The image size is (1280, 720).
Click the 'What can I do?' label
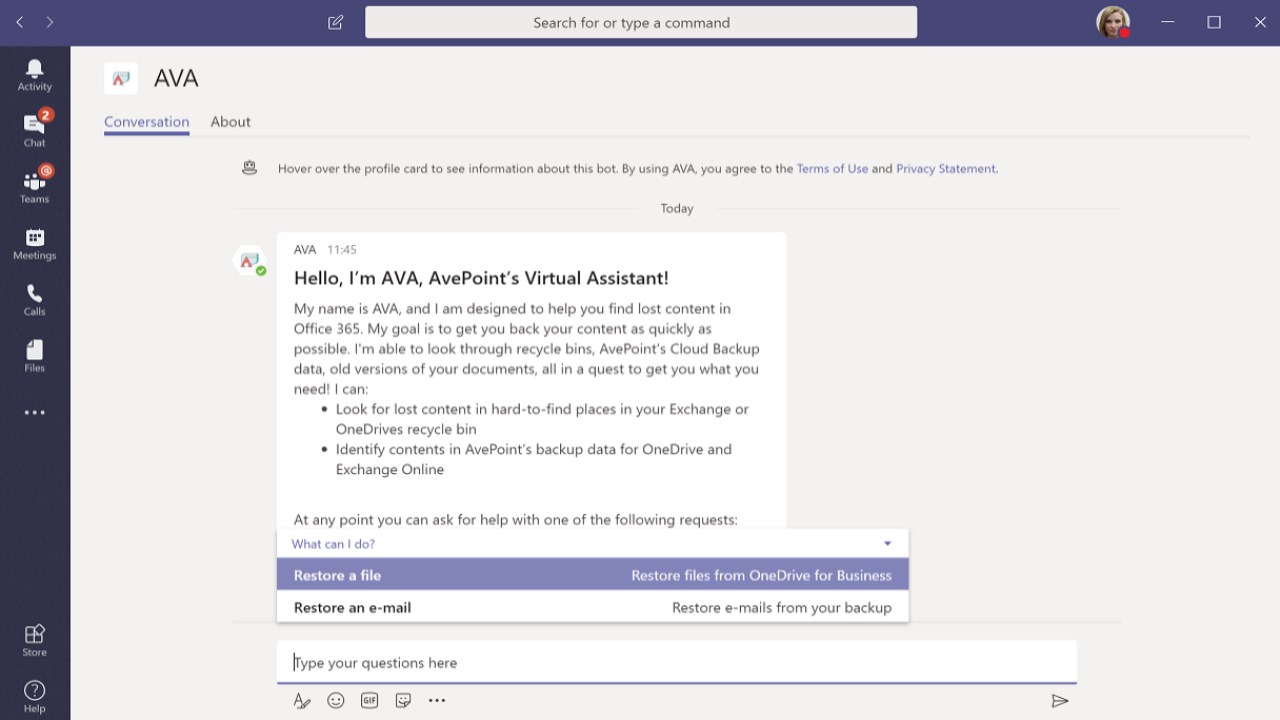(333, 544)
